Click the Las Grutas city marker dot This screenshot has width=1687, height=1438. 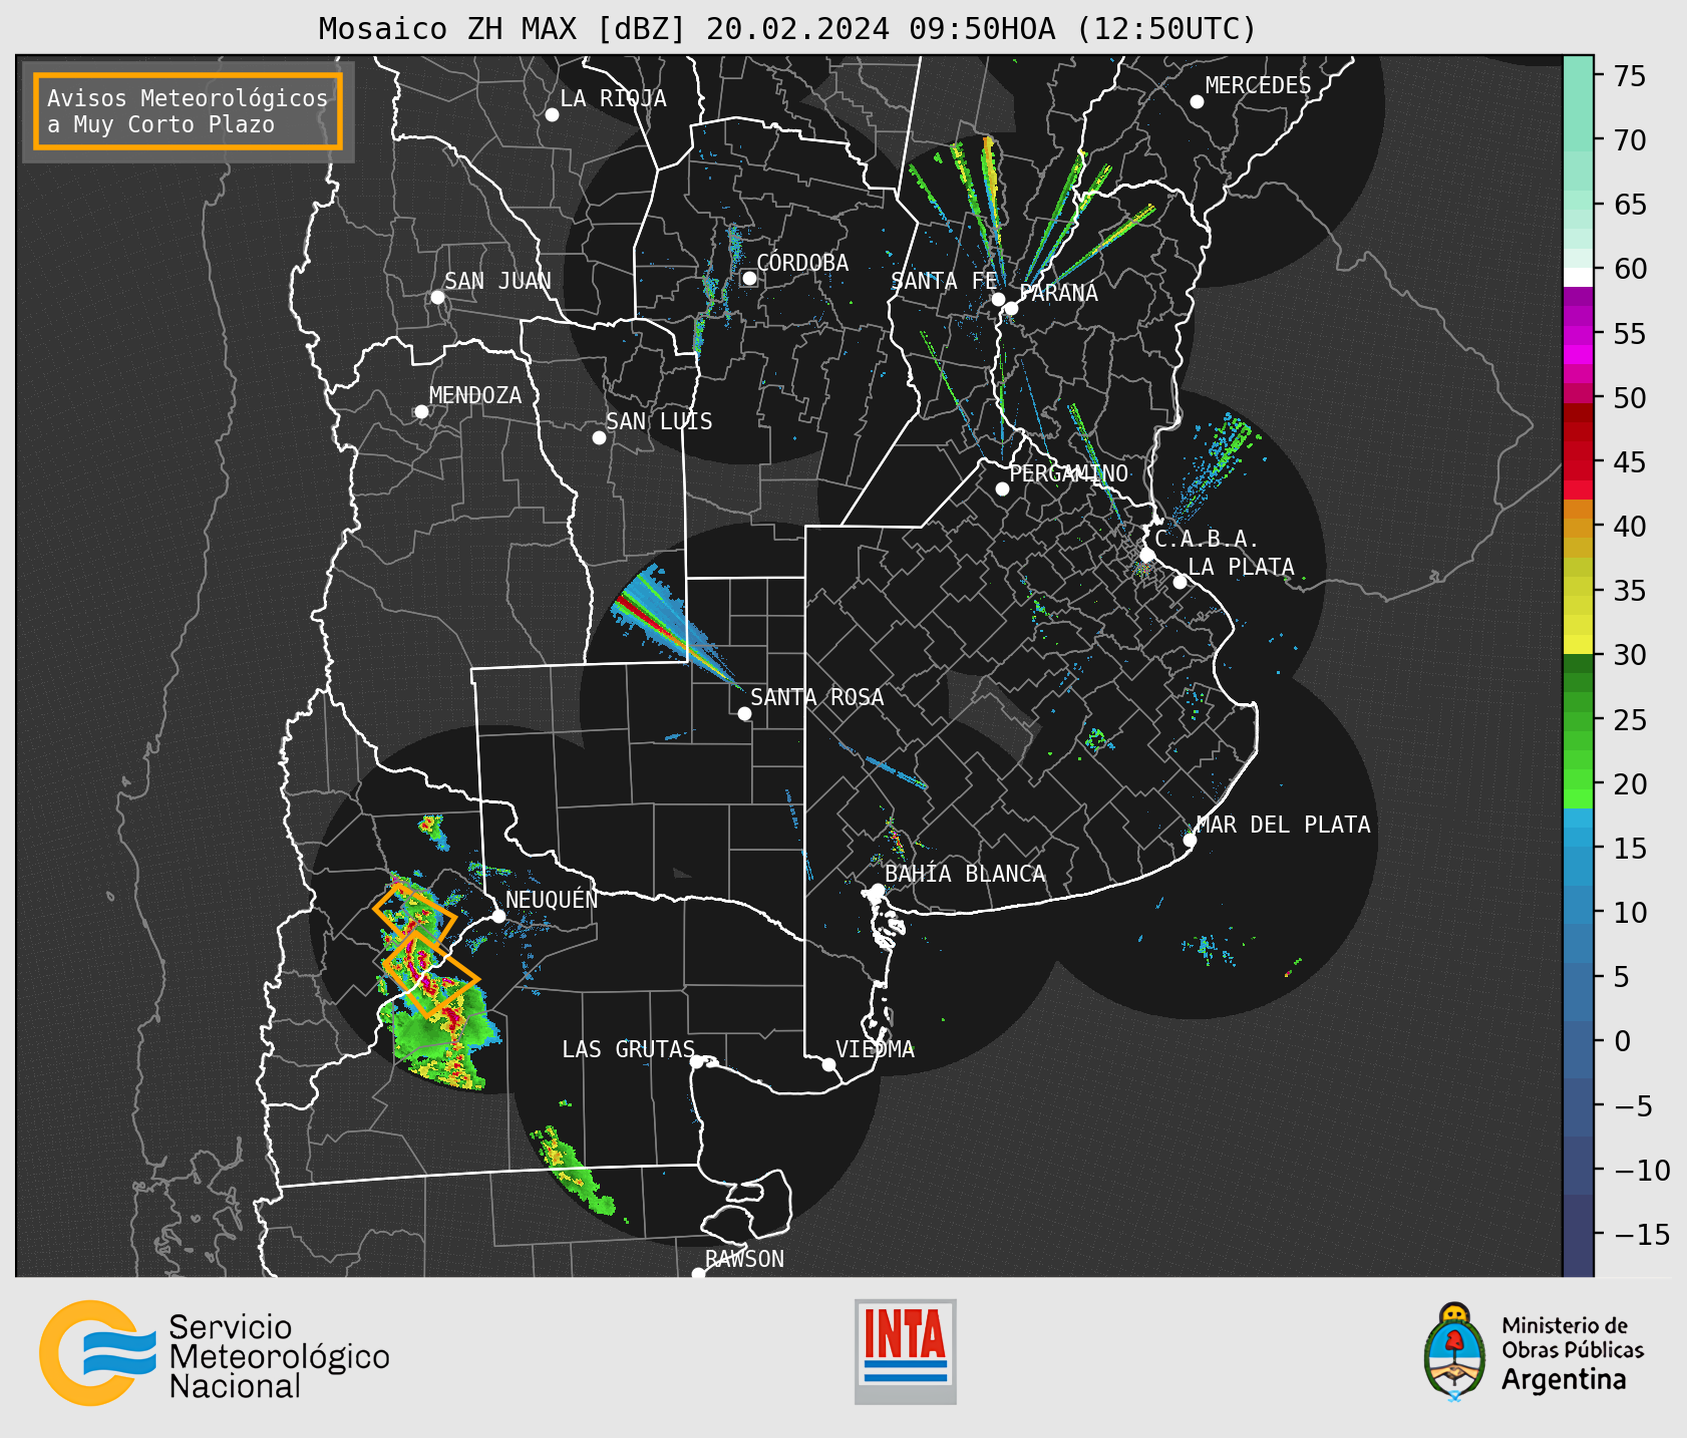697,1062
